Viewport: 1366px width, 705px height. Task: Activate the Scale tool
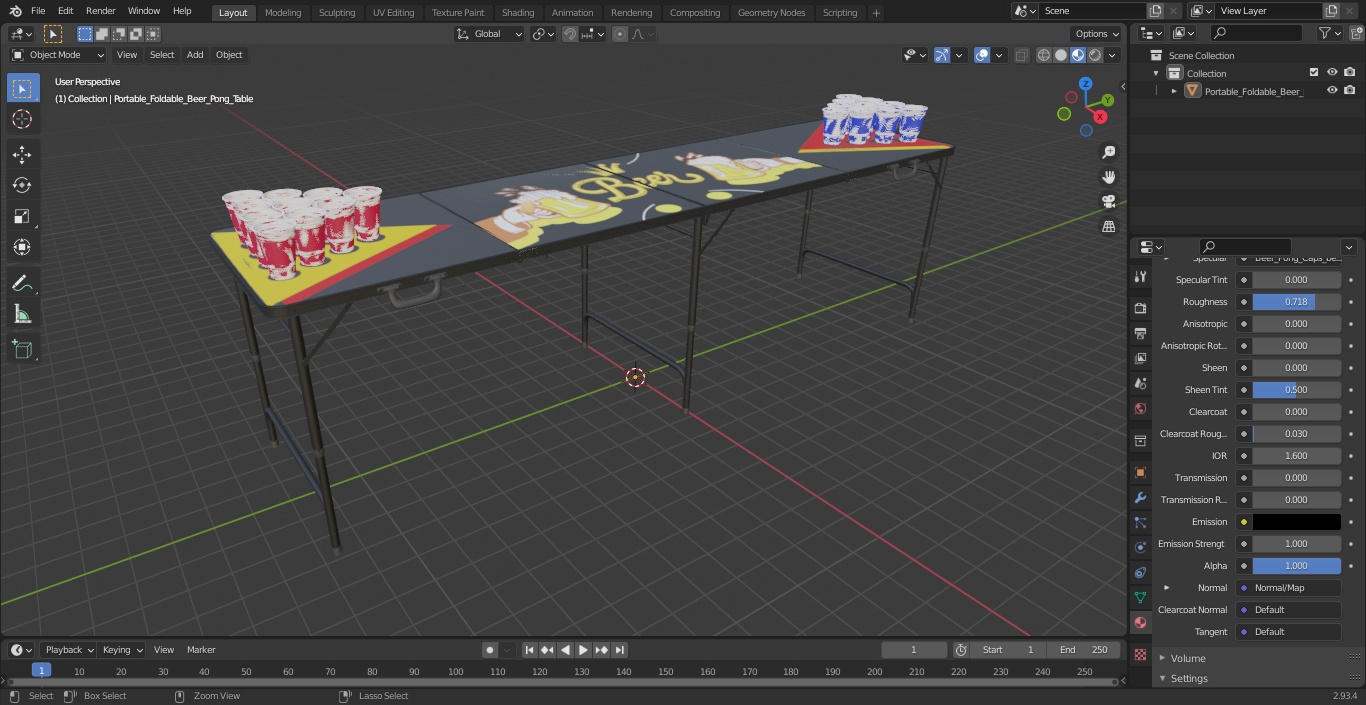pos(22,216)
